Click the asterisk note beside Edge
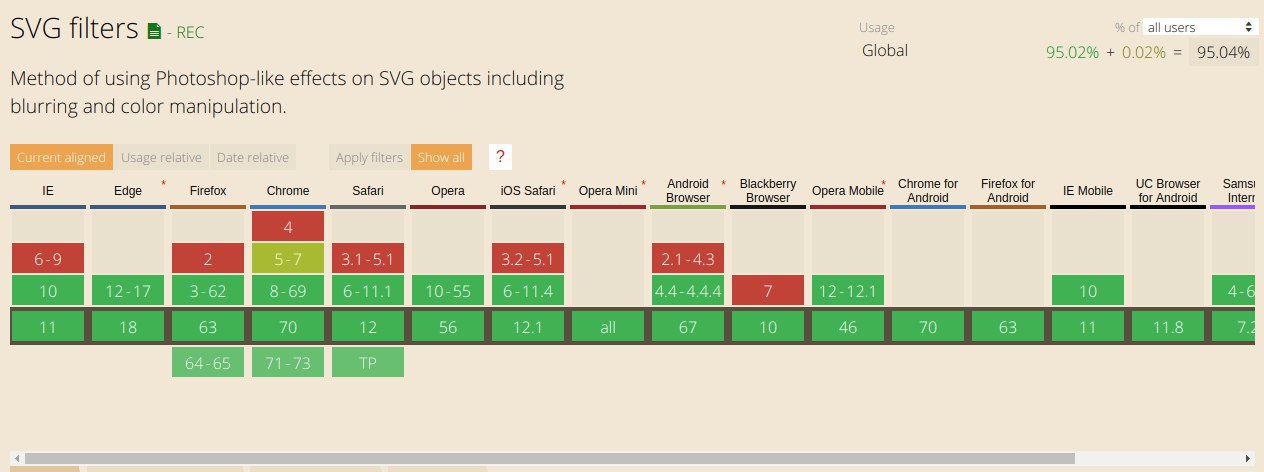The height and width of the screenshot is (472, 1264). tap(163, 184)
